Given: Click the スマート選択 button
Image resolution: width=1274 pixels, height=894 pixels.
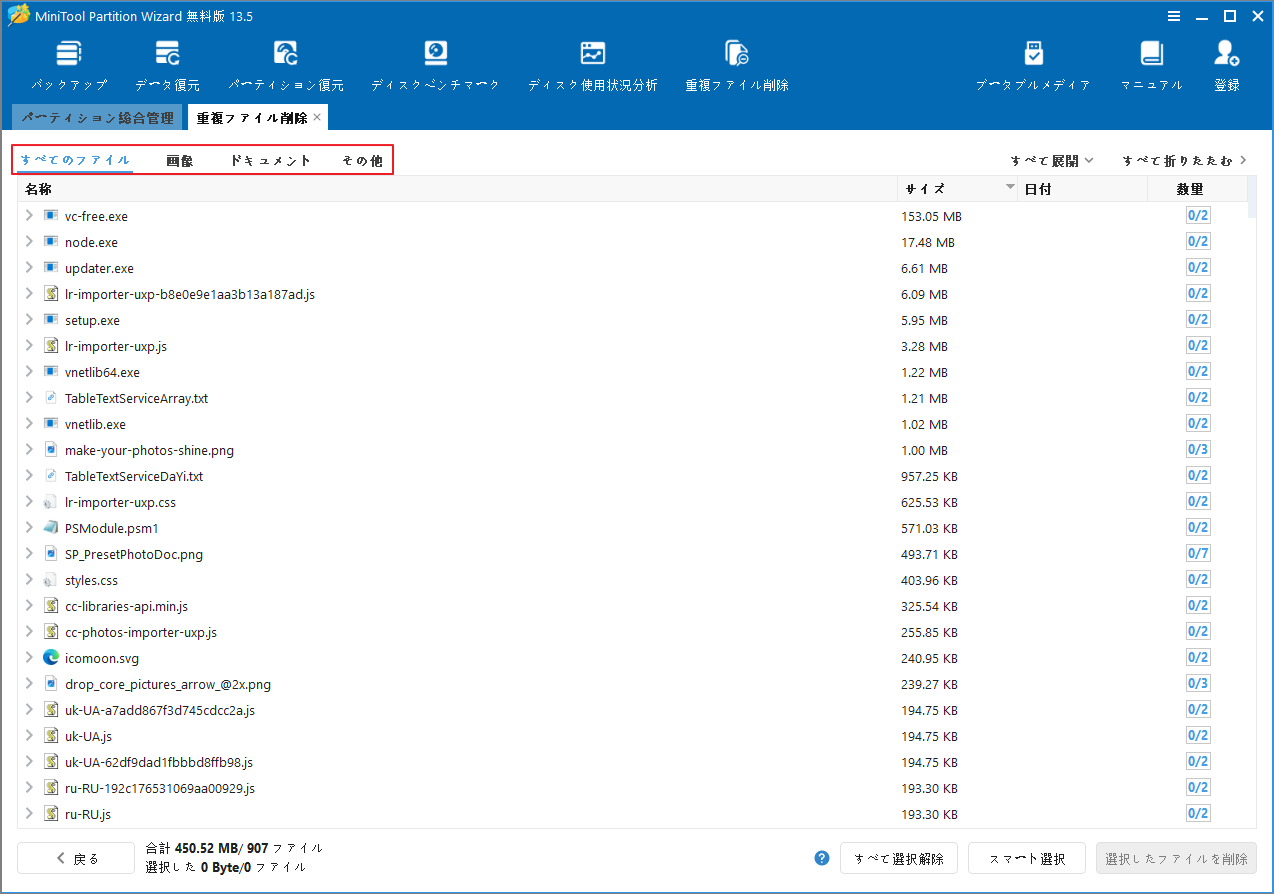Looking at the screenshot, I should [x=1026, y=858].
